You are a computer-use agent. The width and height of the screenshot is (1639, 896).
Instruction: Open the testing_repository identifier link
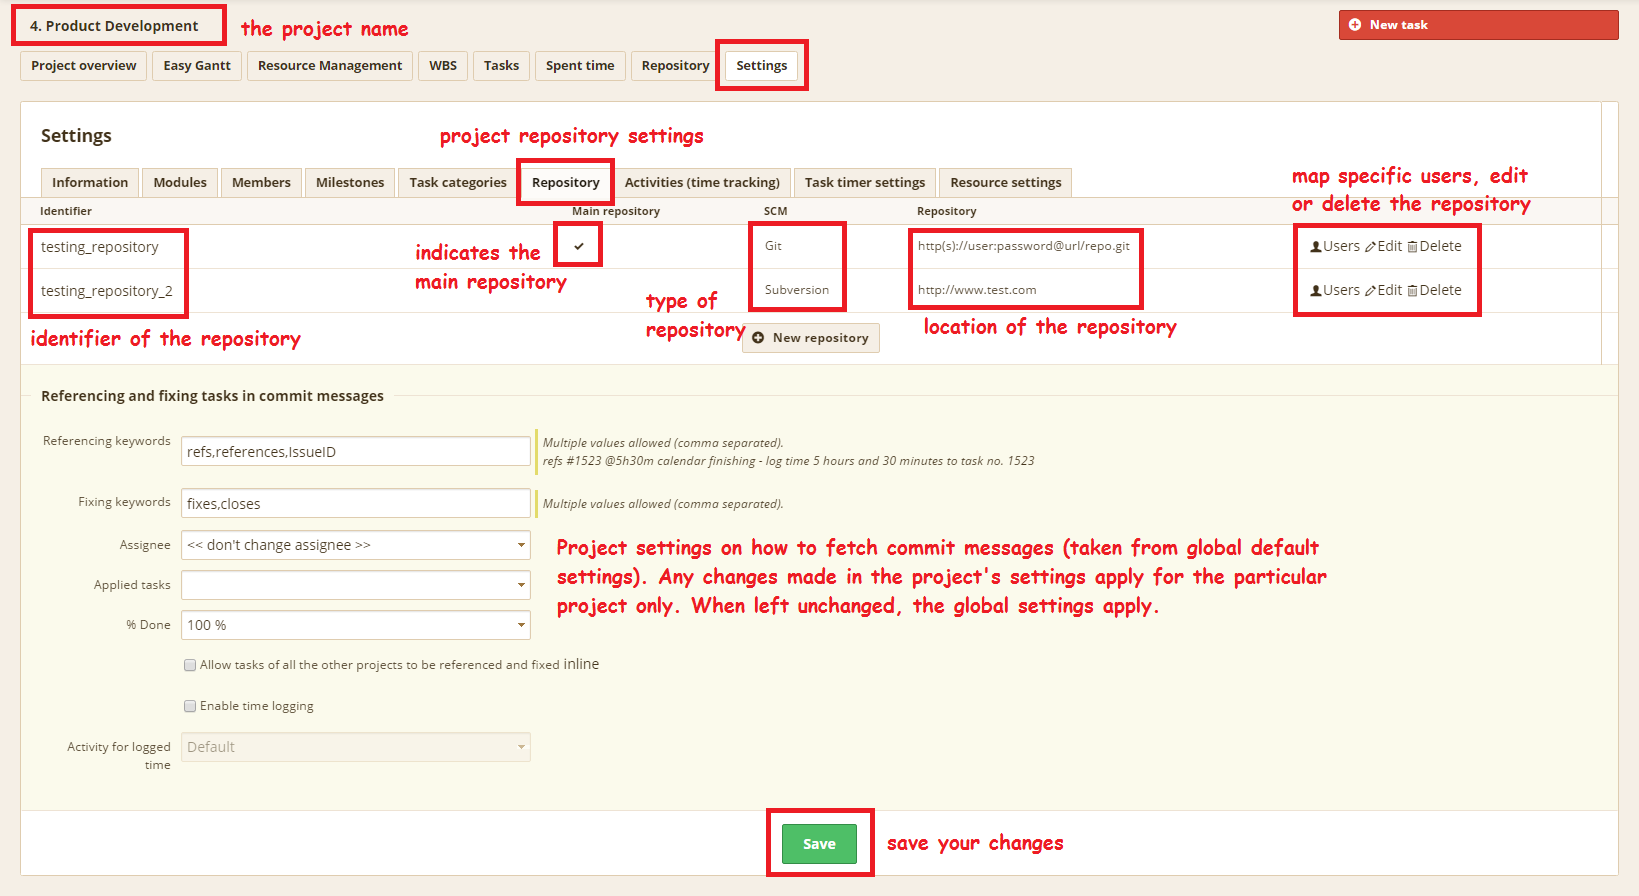99,247
